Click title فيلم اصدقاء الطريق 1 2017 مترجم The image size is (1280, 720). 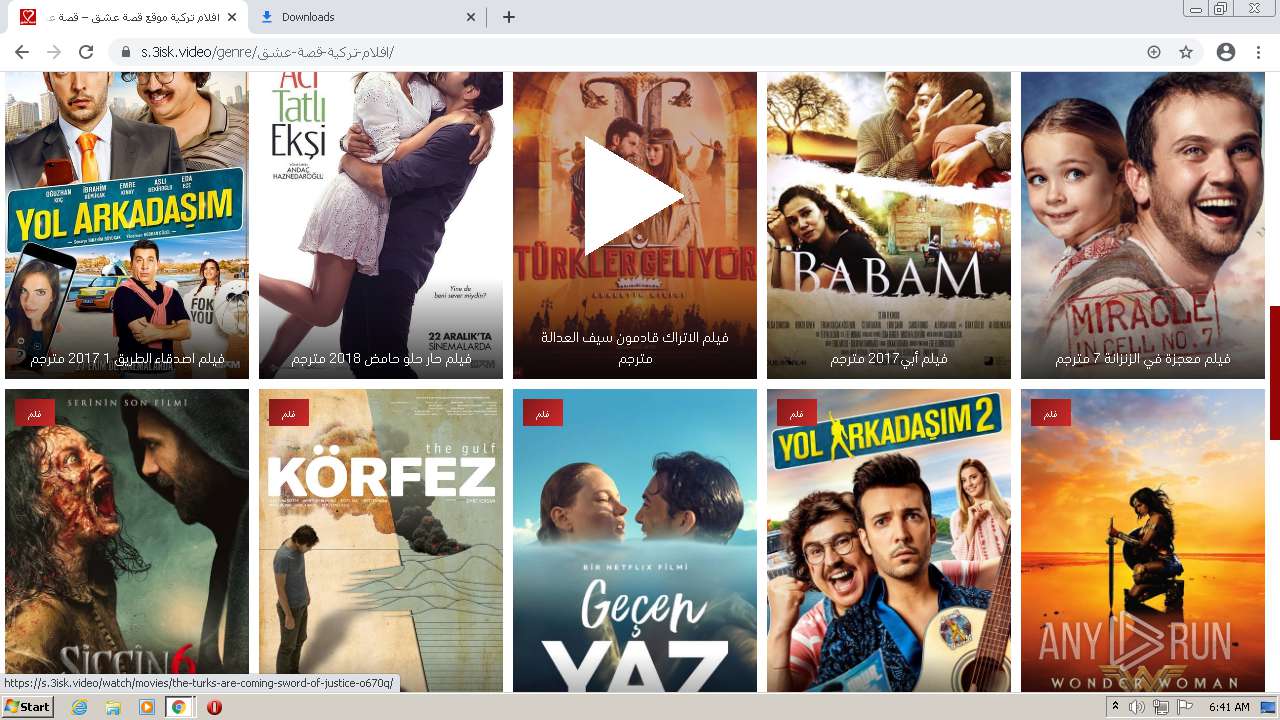click(127, 358)
